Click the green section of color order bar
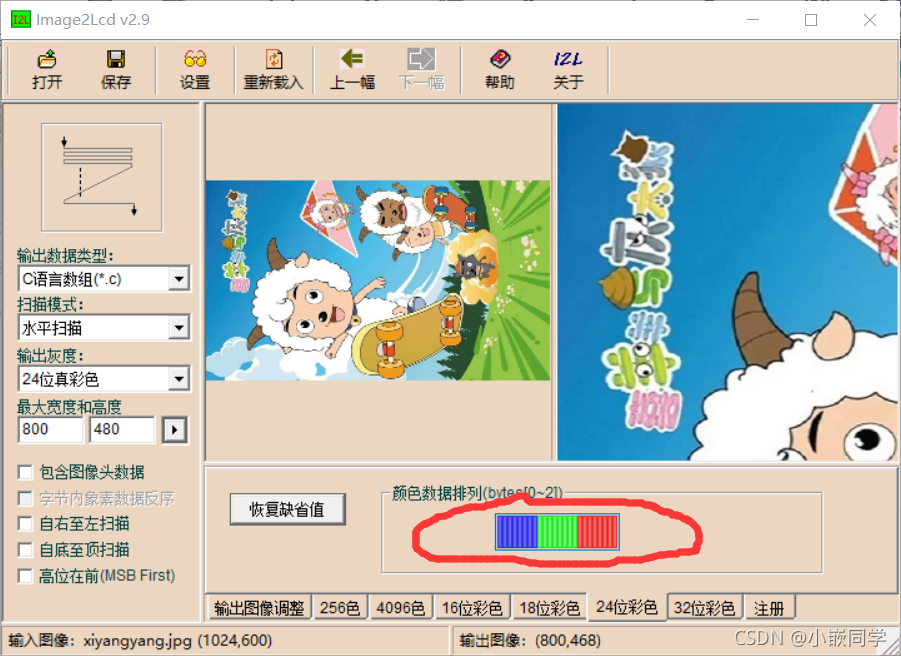Image resolution: width=901 pixels, height=656 pixels. click(557, 531)
